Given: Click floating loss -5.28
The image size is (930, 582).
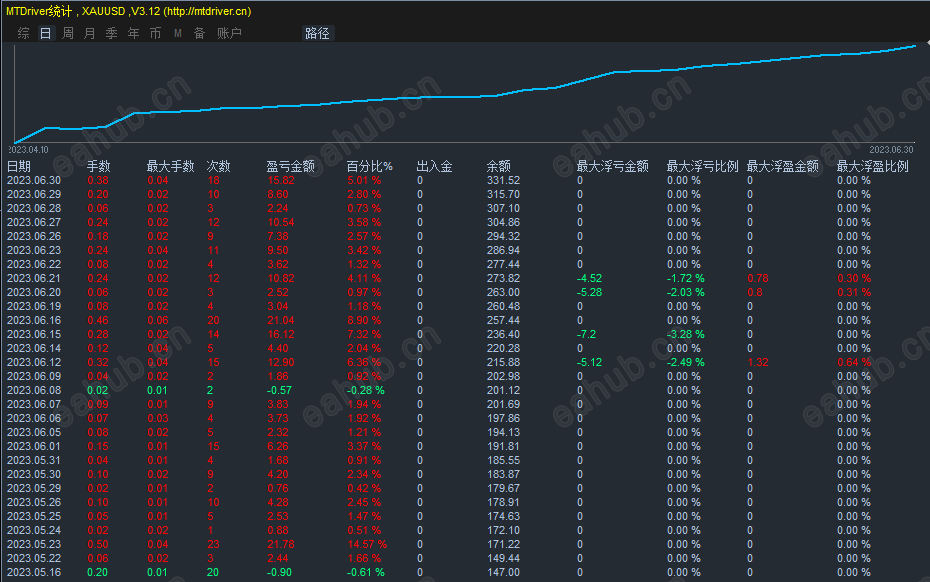Looking at the screenshot, I should point(590,292).
